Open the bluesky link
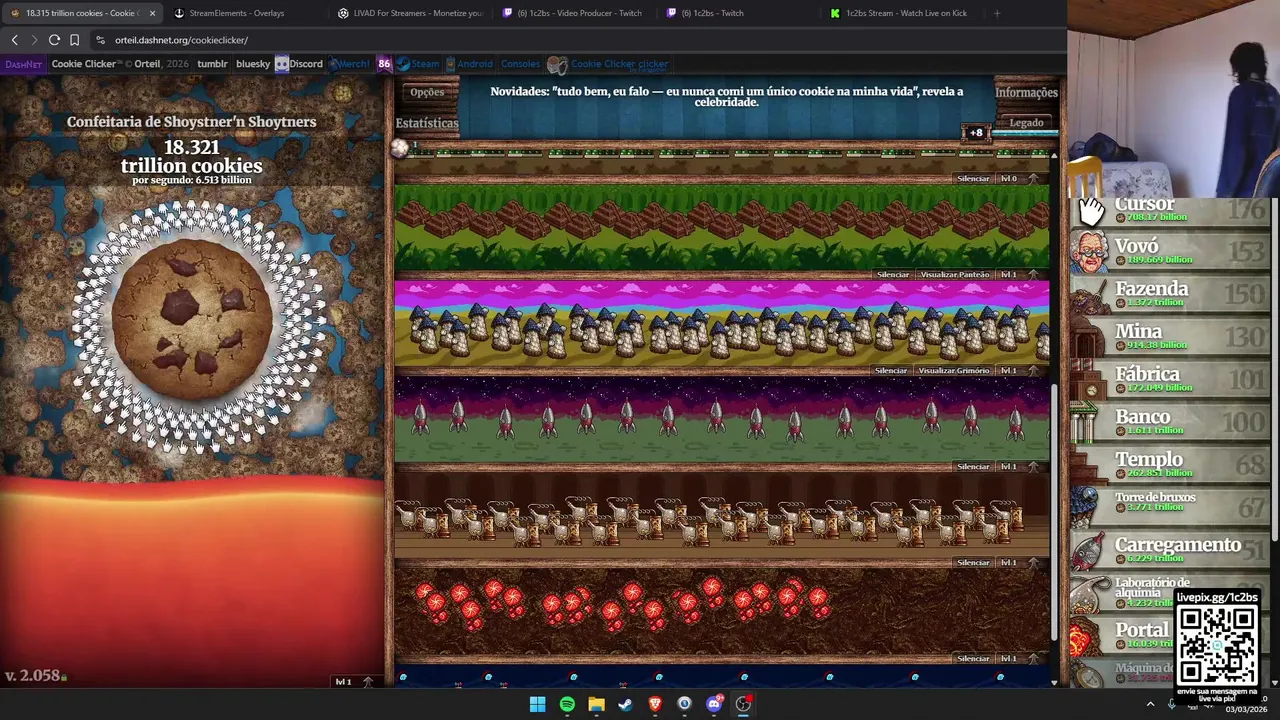This screenshot has width=1280, height=720. coord(253,64)
